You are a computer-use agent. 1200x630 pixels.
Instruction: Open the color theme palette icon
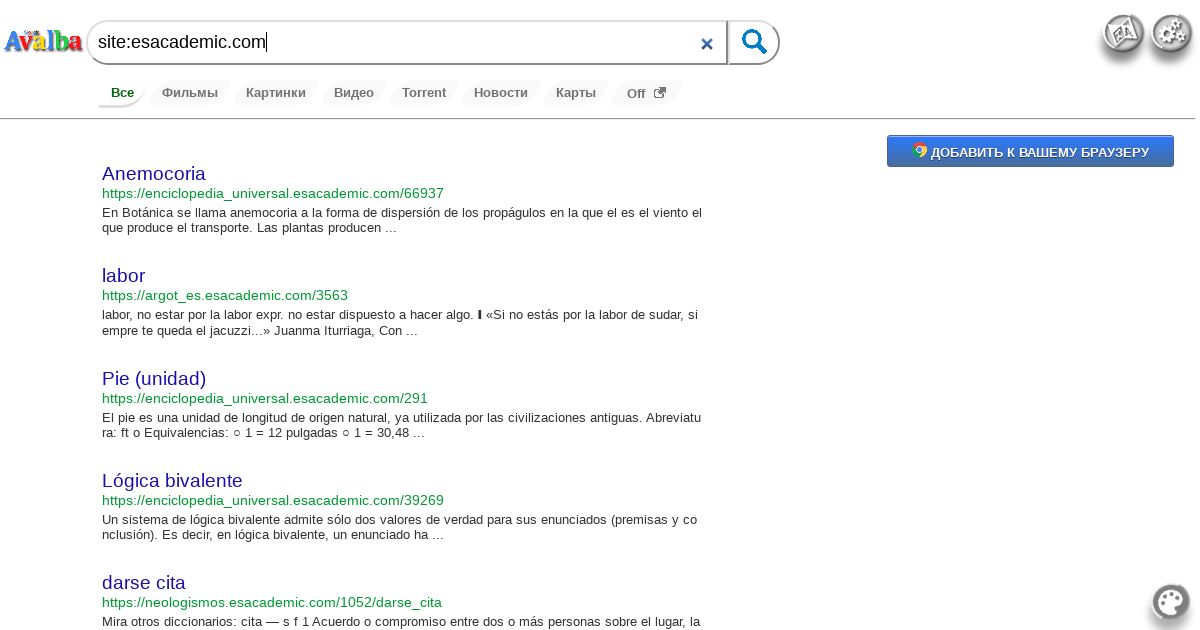click(x=1171, y=602)
